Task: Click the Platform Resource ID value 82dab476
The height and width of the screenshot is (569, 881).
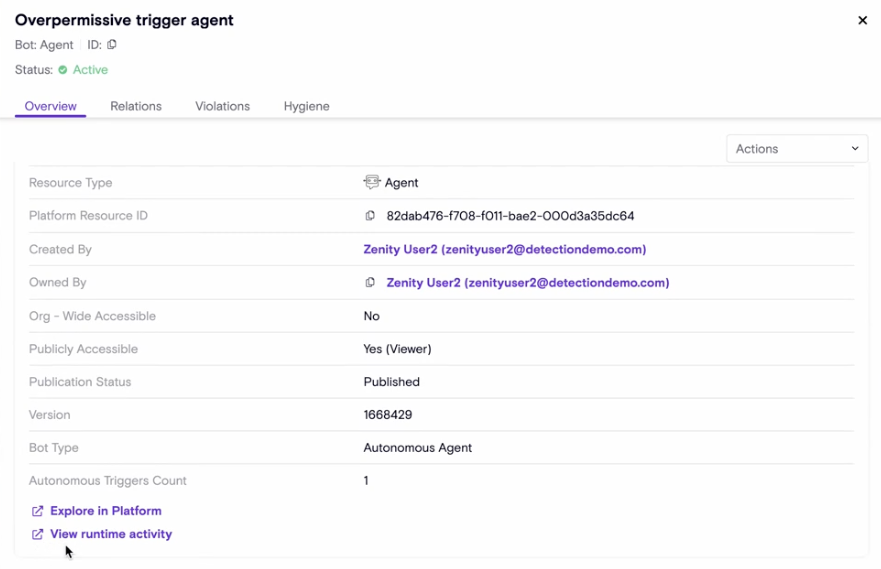Action: point(510,216)
